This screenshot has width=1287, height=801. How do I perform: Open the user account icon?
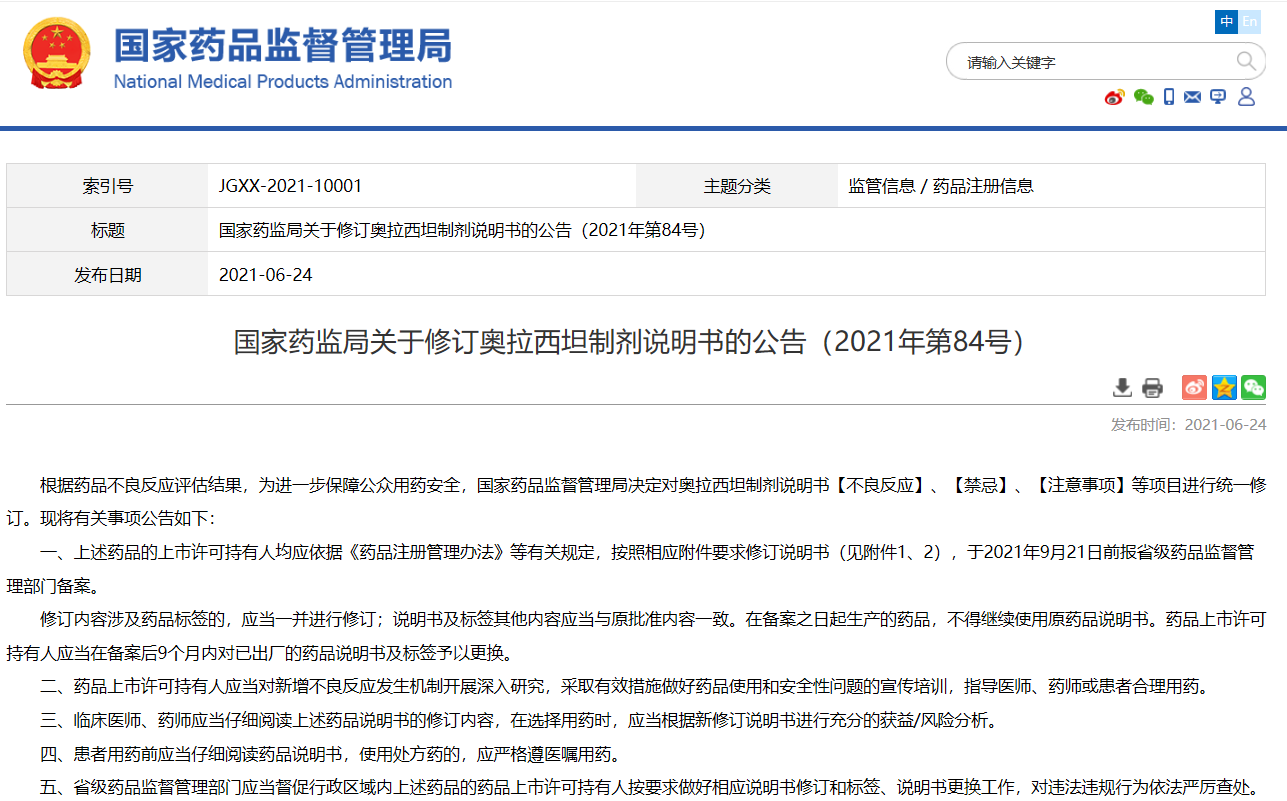(x=1246, y=97)
